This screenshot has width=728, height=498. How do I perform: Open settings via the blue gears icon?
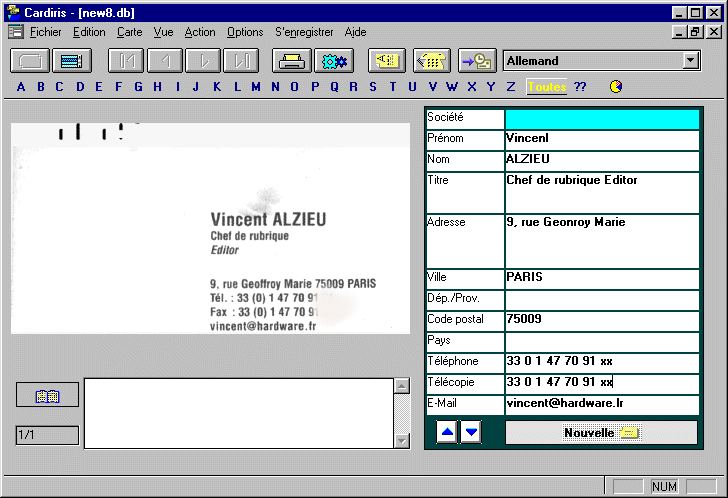tap(334, 61)
